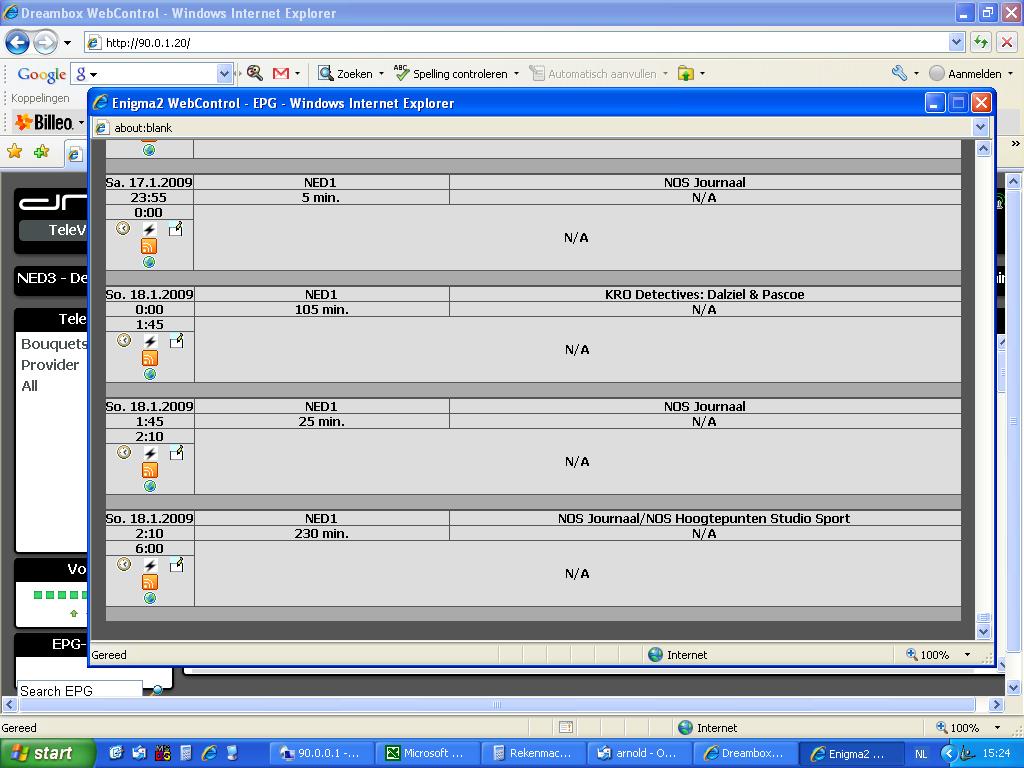The image size is (1024, 768).
Task: Click orange RSS icon for KRO Detectives
Action: click(x=150, y=358)
